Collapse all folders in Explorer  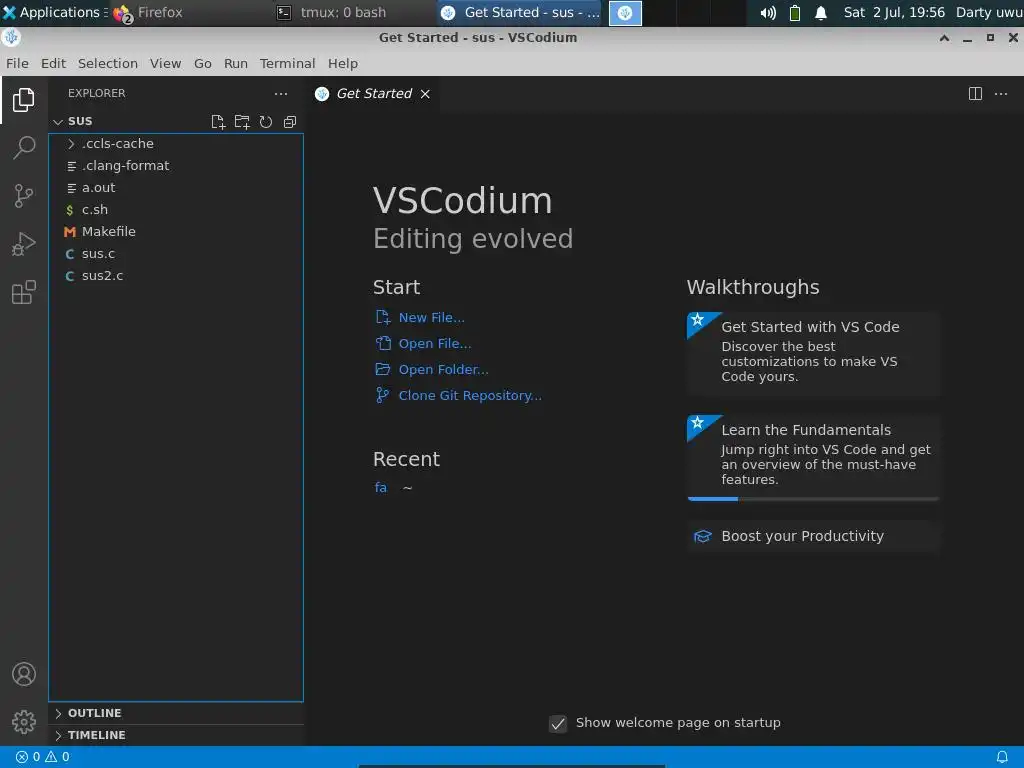pos(290,121)
